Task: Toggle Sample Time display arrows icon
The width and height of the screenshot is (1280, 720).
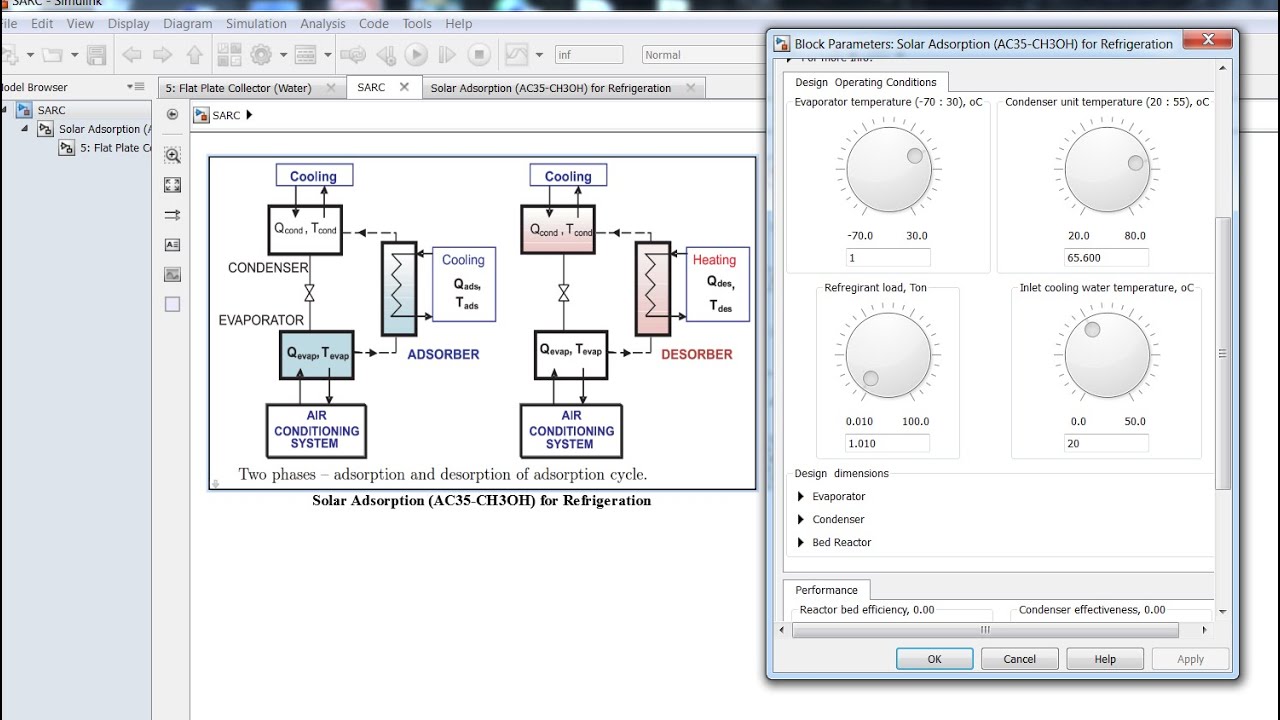Action: coord(172,215)
